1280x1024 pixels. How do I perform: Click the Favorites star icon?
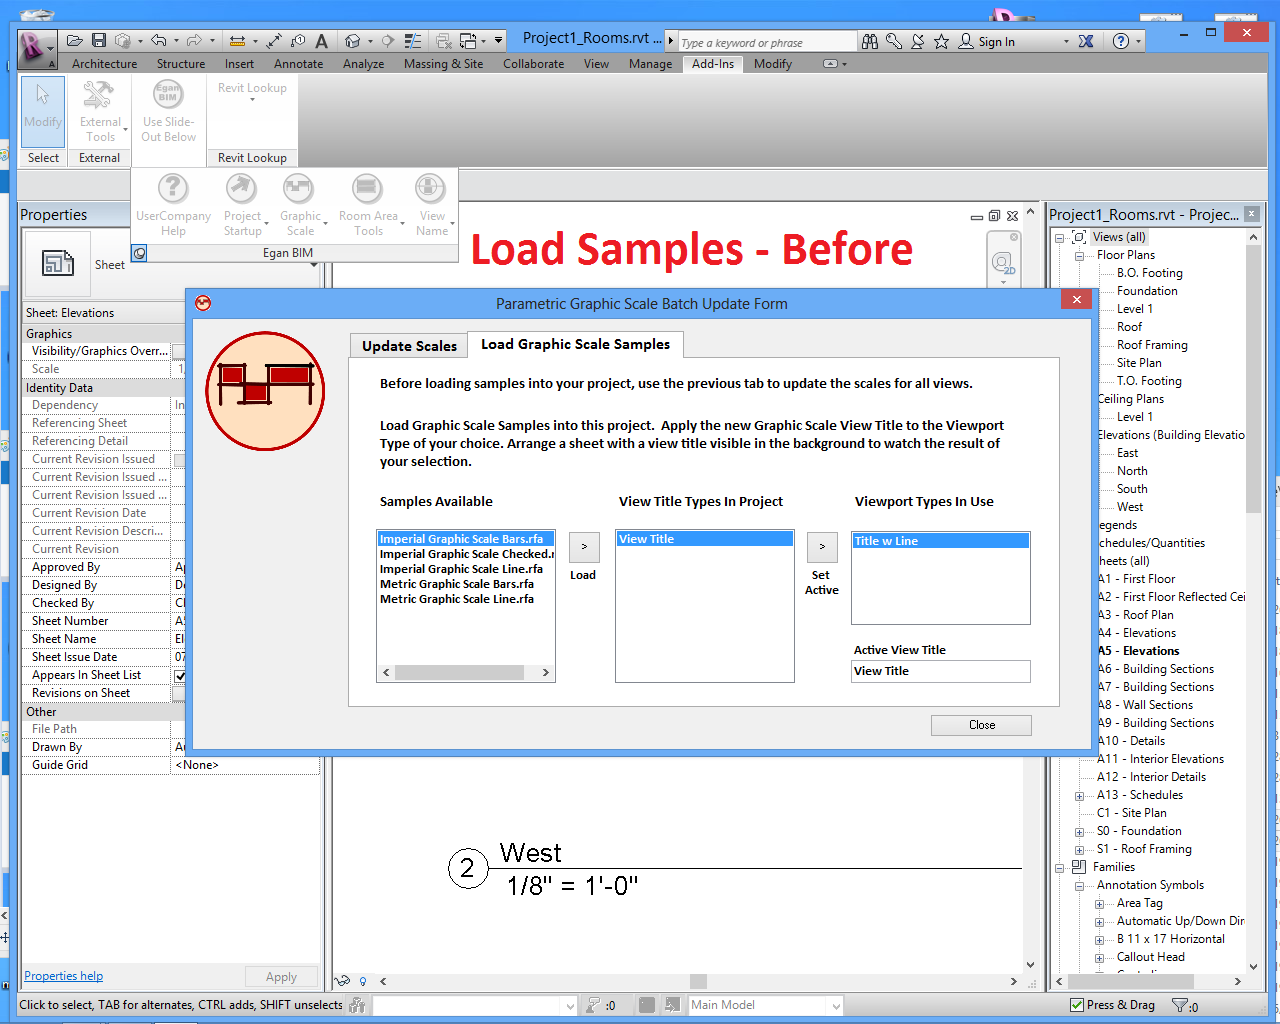click(x=941, y=41)
